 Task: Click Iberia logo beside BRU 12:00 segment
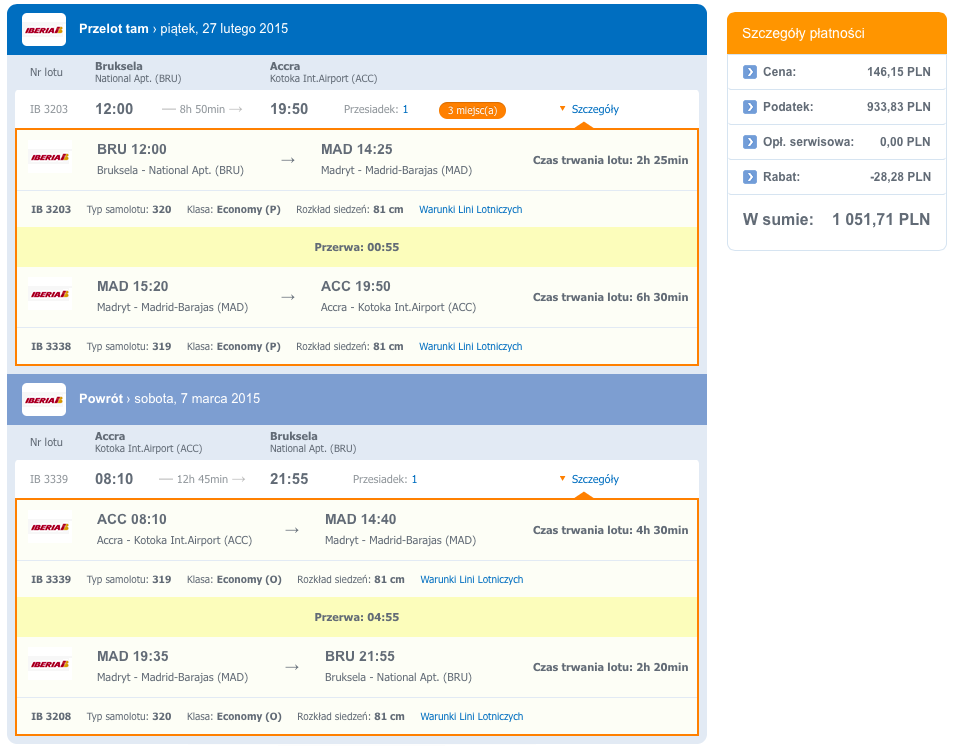(50, 158)
